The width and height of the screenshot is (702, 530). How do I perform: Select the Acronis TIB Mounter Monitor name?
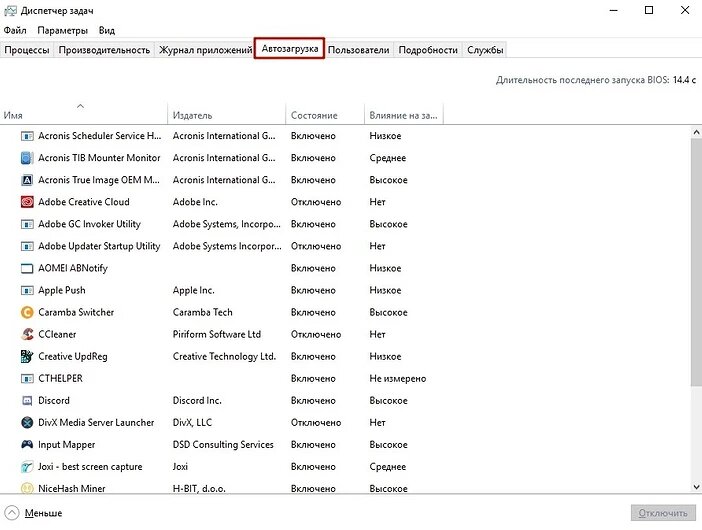coord(99,158)
